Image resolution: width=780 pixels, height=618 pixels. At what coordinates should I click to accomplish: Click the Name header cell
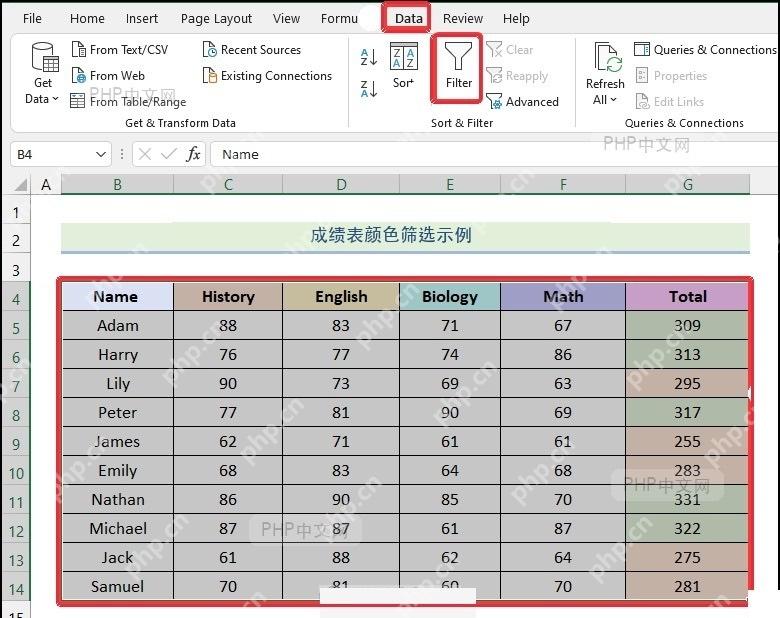pos(118,297)
